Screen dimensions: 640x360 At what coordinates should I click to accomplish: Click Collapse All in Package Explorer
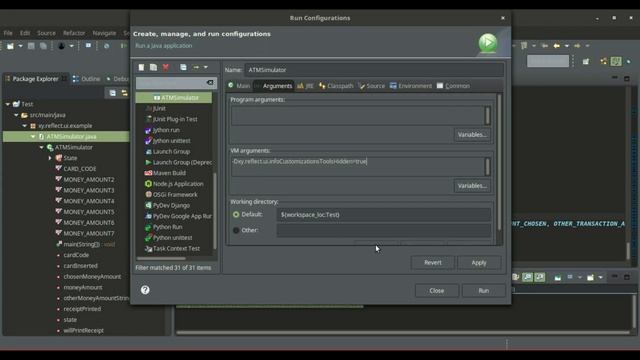(x=113, y=93)
